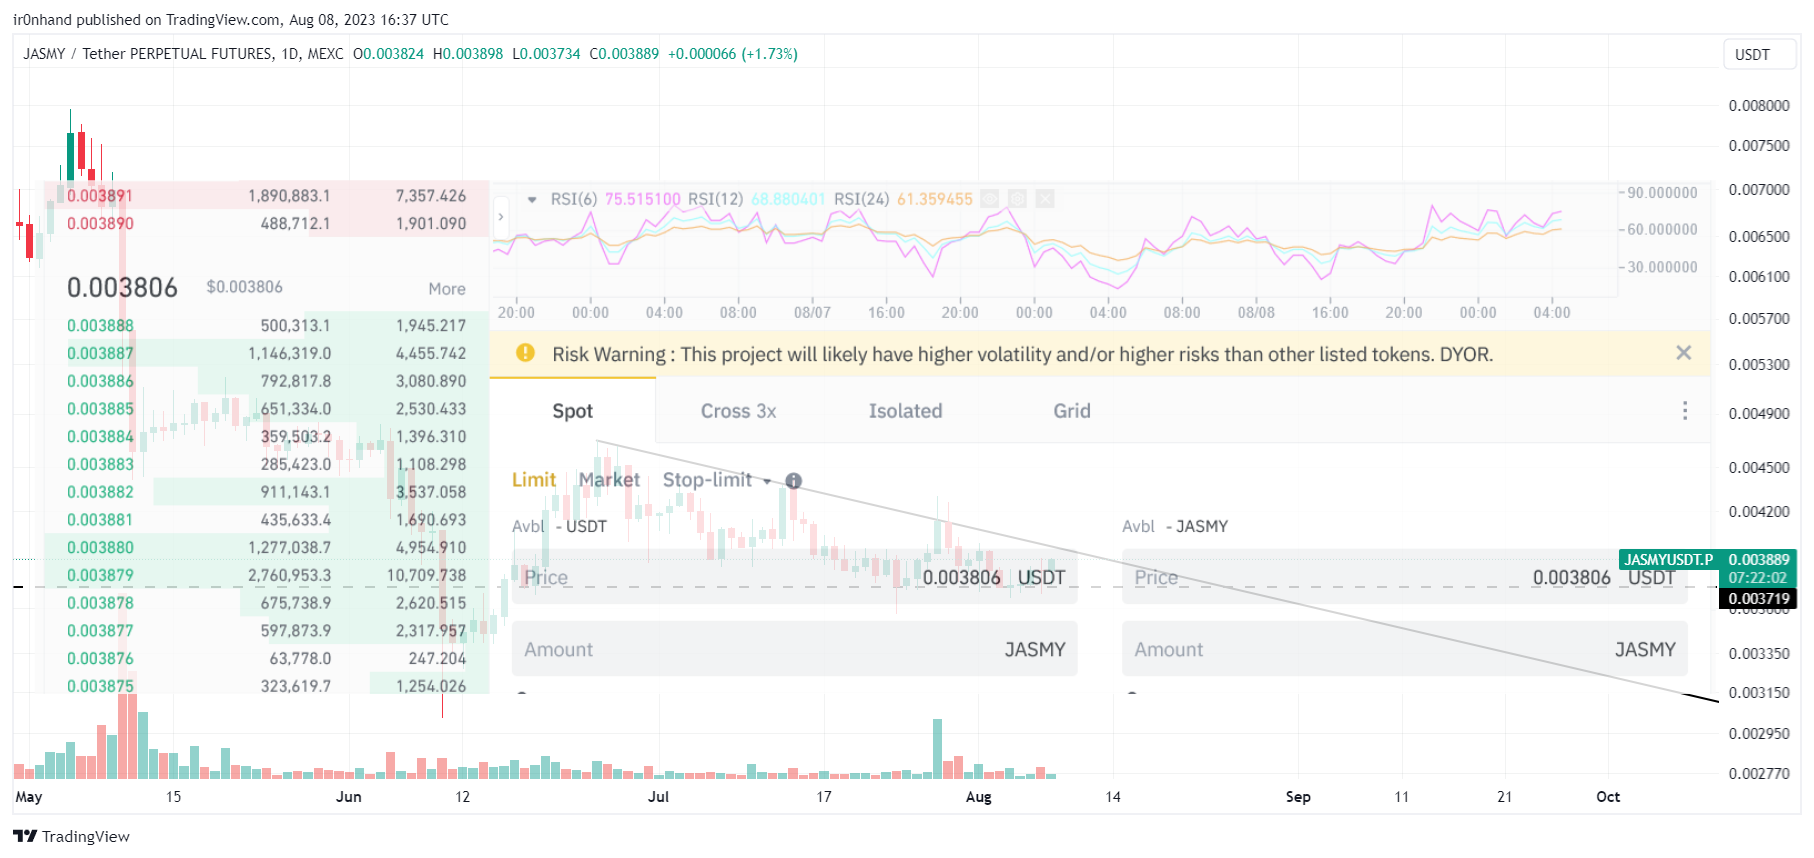The image size is (1814, 858).
Task: Switch to the Grid tab
Action: [1072, 411]
